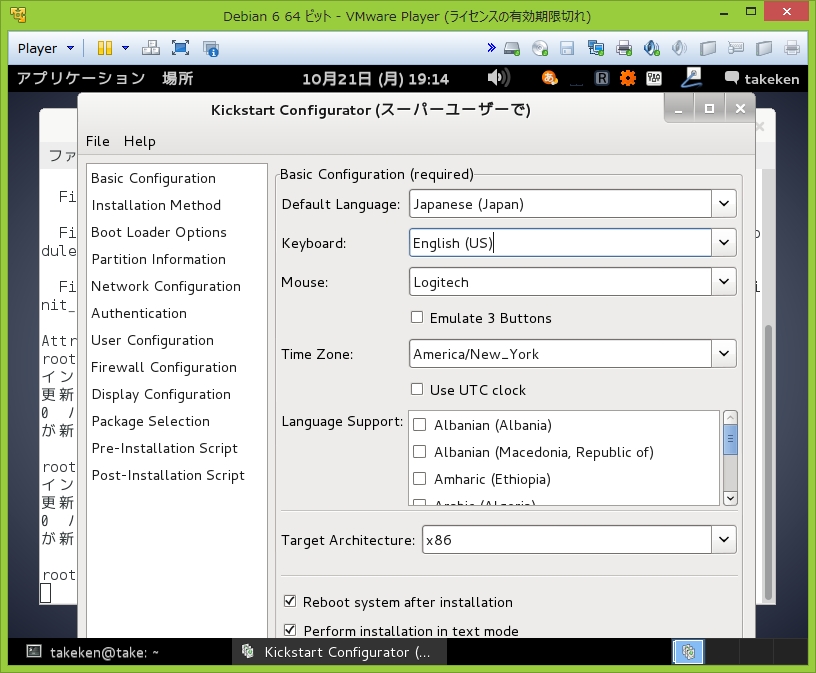The width and height of the screenshot is (816, 673).
Task: Check Albanian (Albania) language support
Action: pos(419,425)
